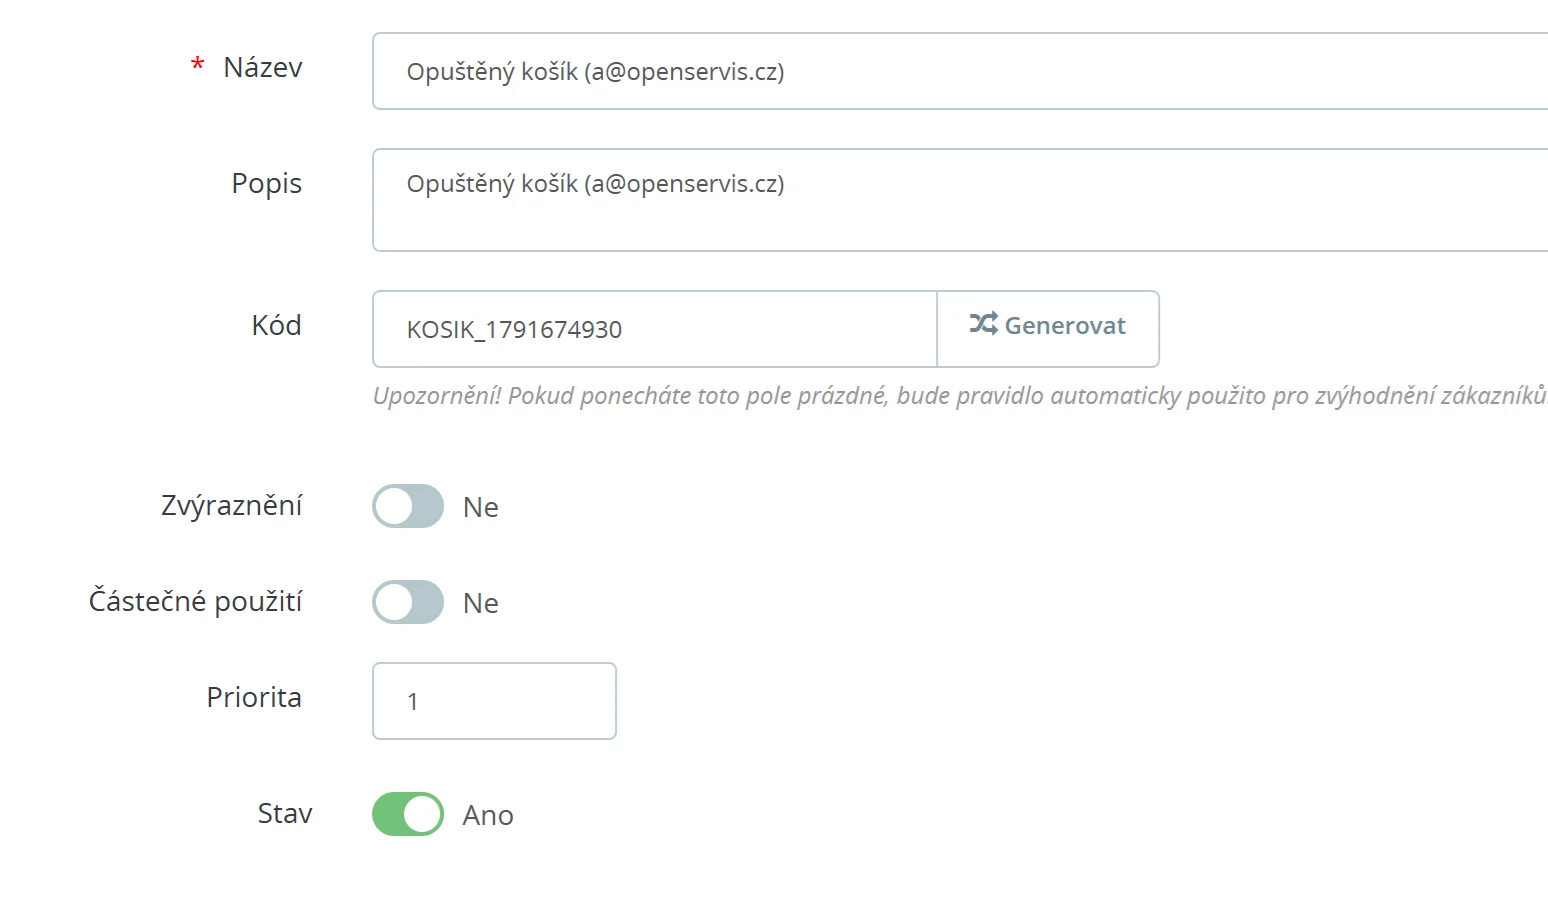Click the Priorita label text
The image size is (1548, 909).
click(x=253, y=697)
